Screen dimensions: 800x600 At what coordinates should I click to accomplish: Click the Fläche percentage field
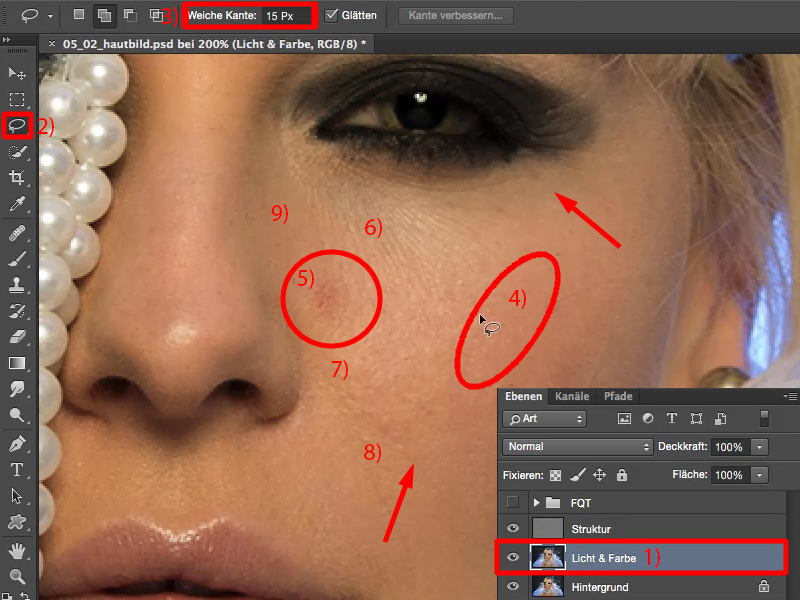pos(730,475)
